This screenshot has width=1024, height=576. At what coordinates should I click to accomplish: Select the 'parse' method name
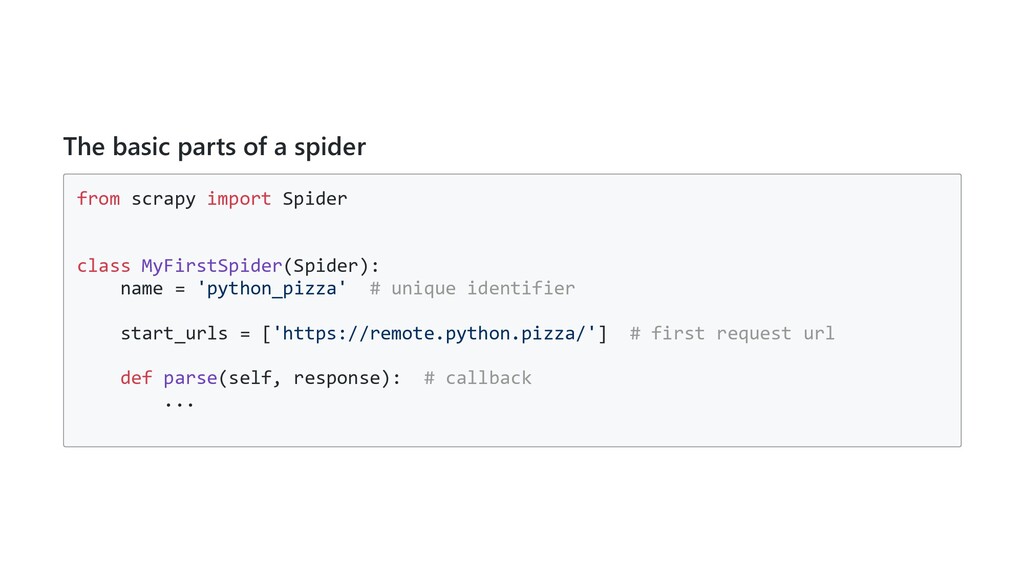point(190,378)
